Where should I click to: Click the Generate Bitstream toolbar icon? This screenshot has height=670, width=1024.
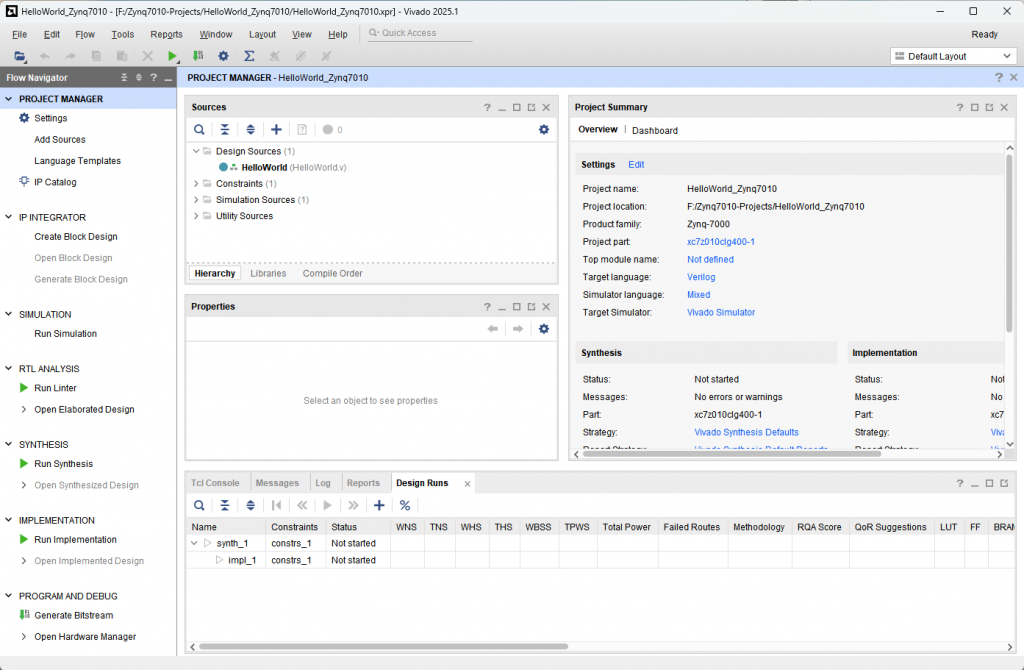[x=198, y=56]
